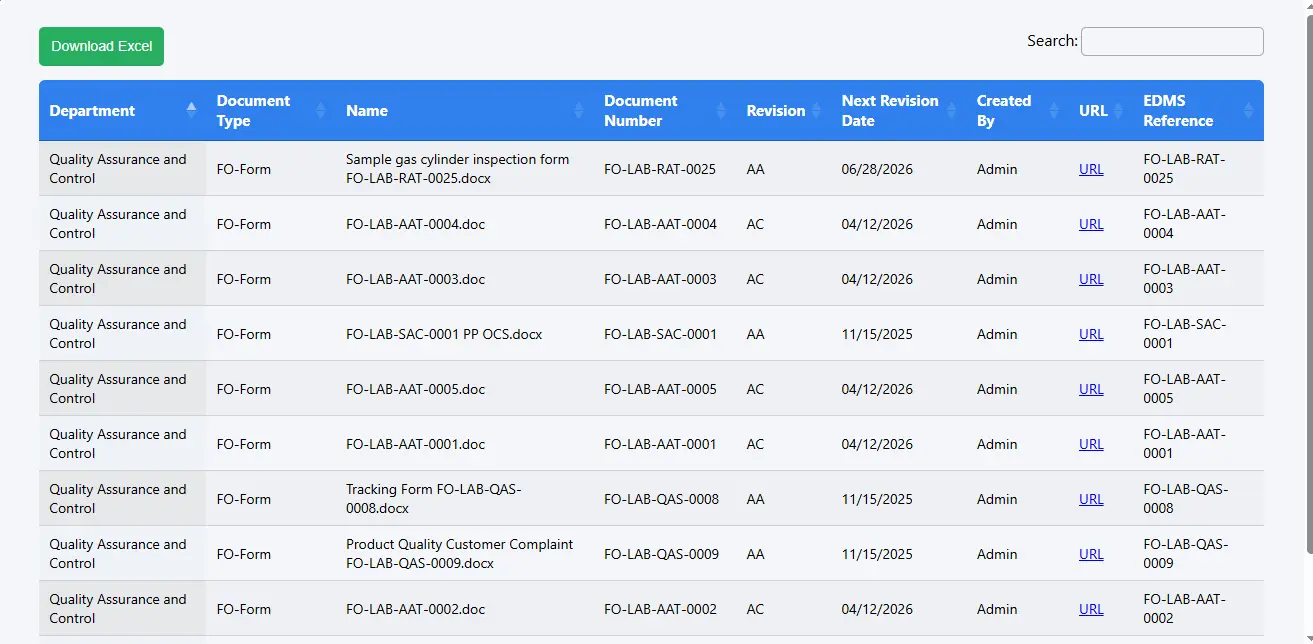This screenshot has width=1313, height=644.
Task: Click Quality Assurance and Control in FO-LAB-AAT-0005 row
Action: pos(118,389)
